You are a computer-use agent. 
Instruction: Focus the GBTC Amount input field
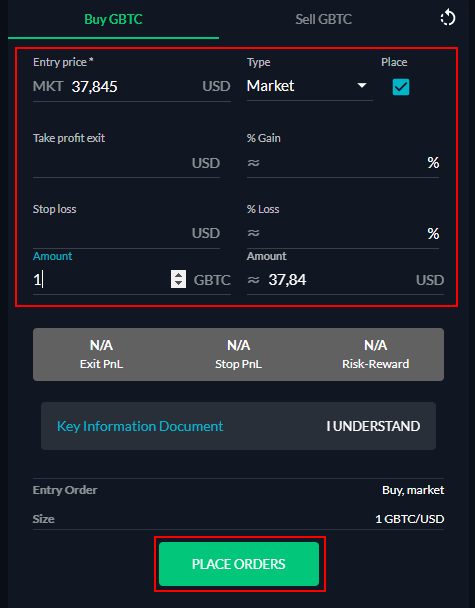[101, 280]
